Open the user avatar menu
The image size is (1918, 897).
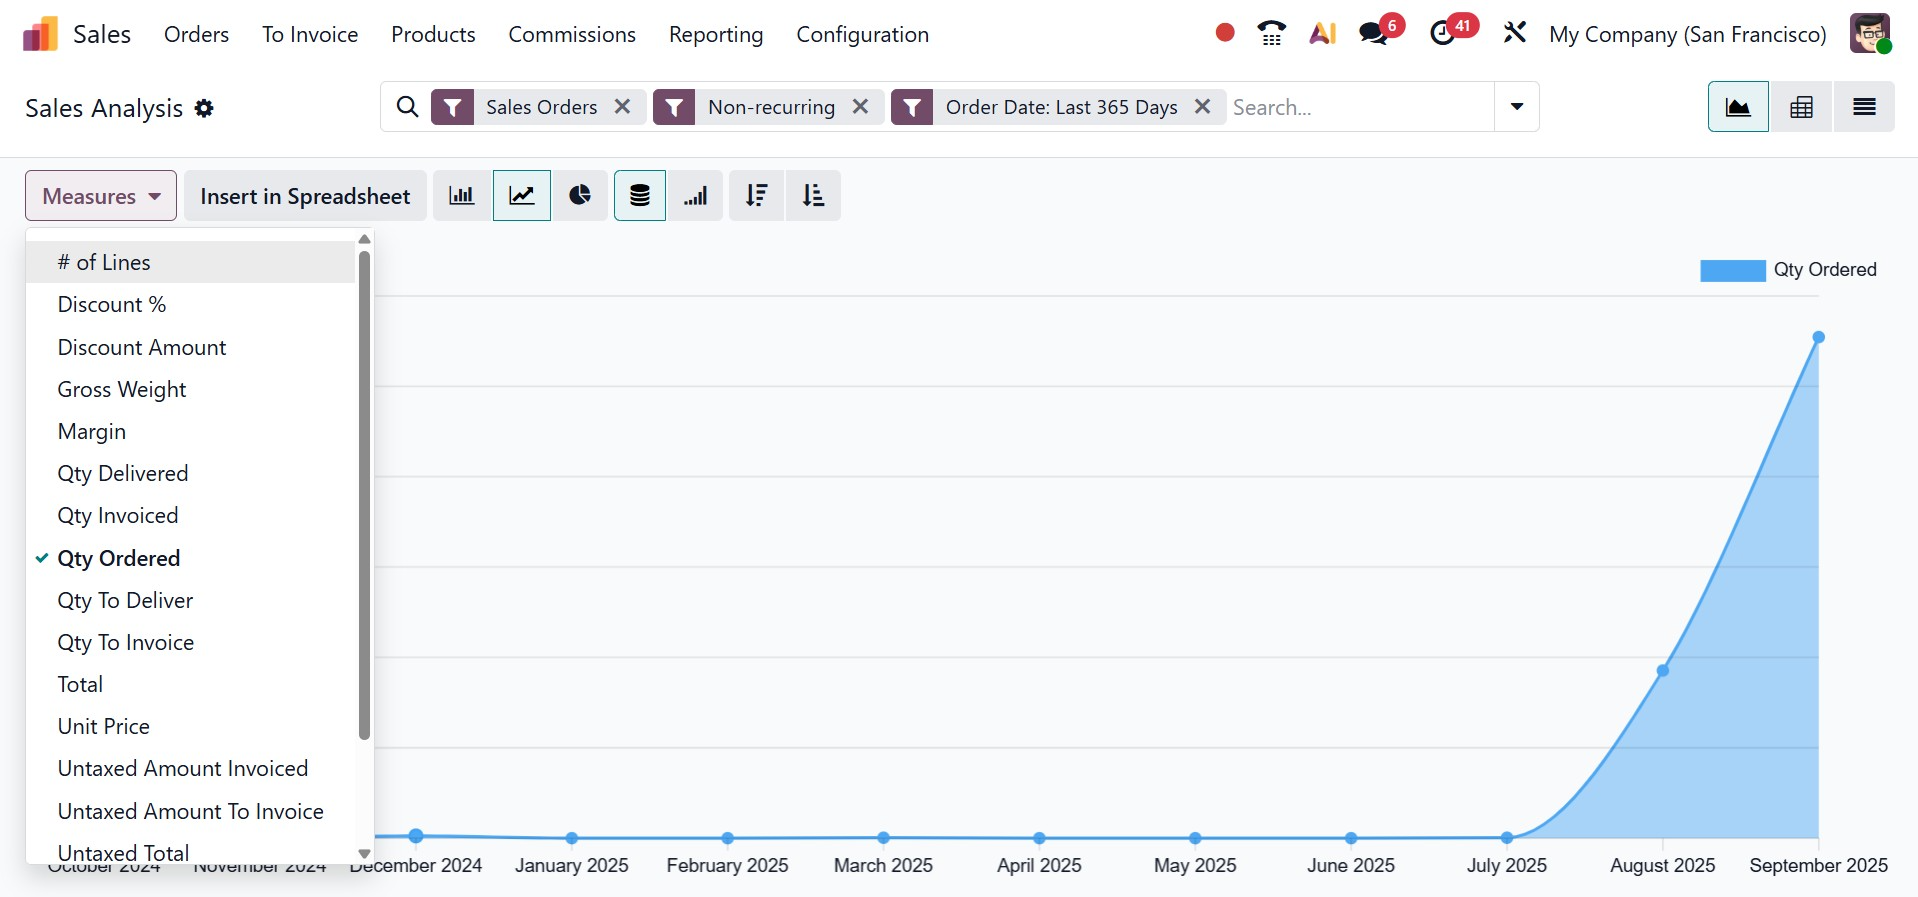[1869, 33]
